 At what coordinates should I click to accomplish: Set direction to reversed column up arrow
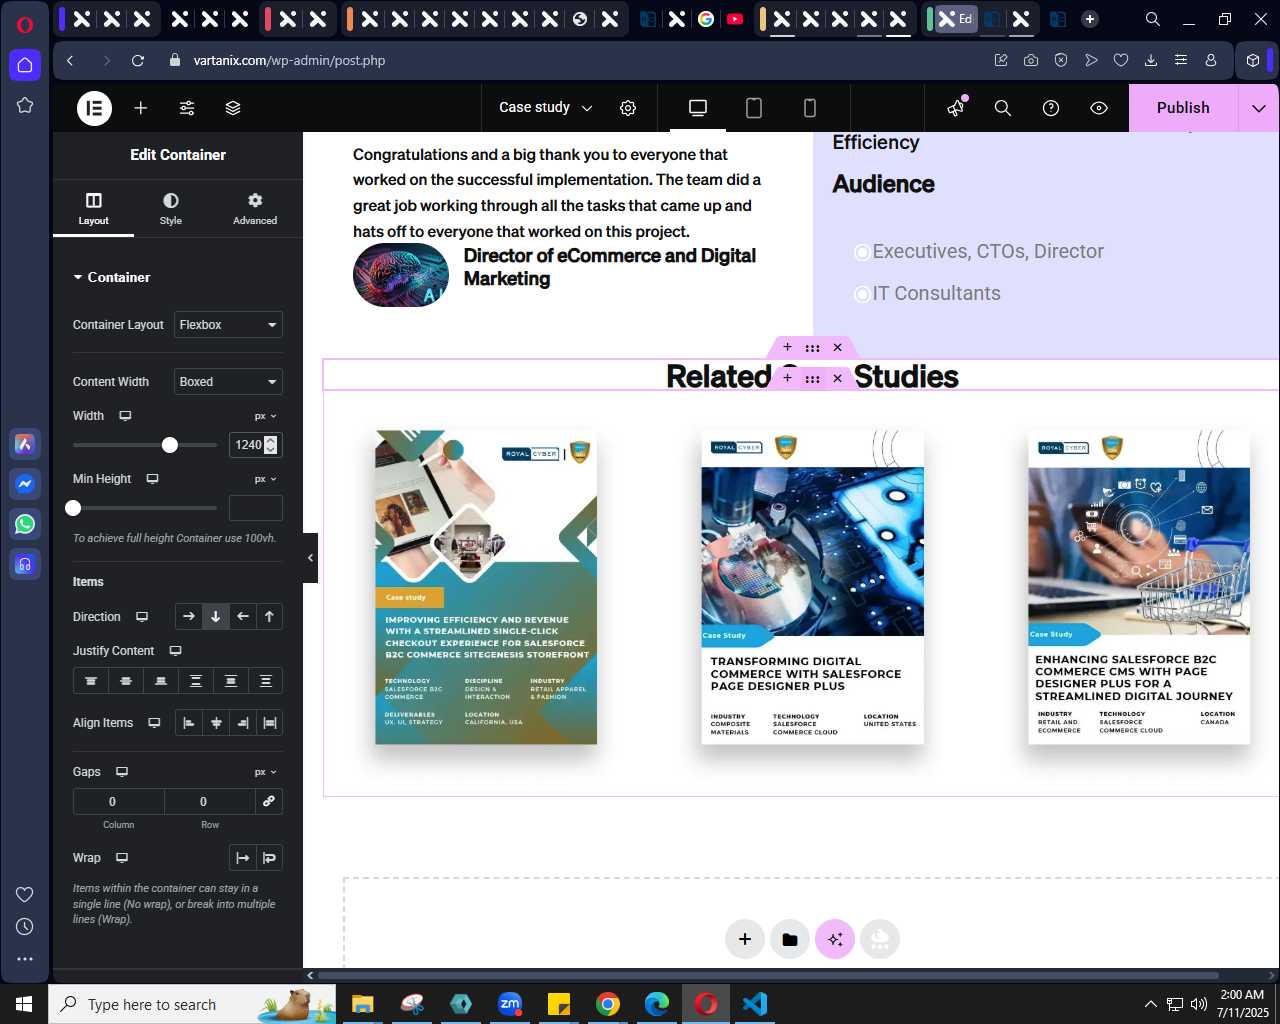coord(269,617)
